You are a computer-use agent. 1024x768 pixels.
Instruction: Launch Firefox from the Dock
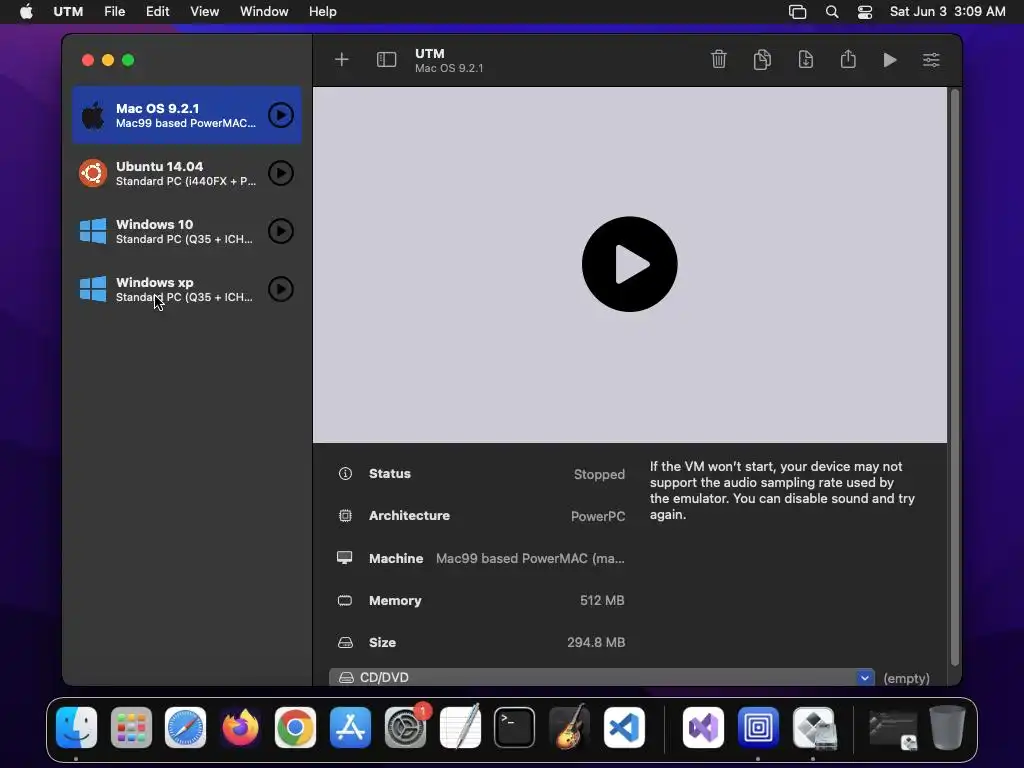(x=240, y=727)
